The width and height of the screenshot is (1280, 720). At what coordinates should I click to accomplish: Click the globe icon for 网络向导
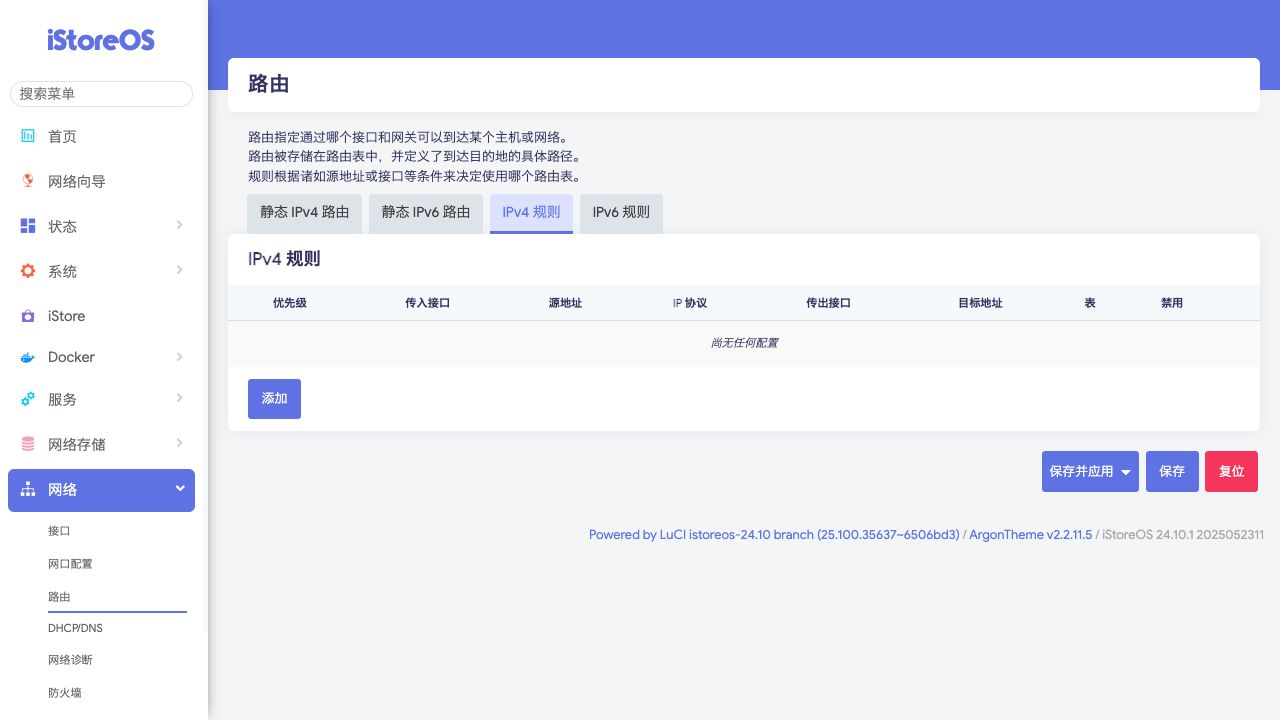(28, 181)
